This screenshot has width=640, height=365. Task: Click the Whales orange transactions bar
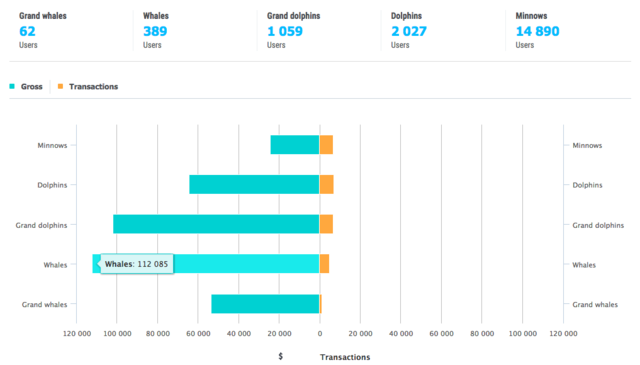pos(324,264)
